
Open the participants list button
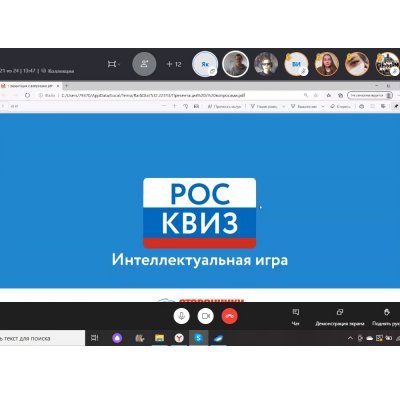(x=144, y=64)
